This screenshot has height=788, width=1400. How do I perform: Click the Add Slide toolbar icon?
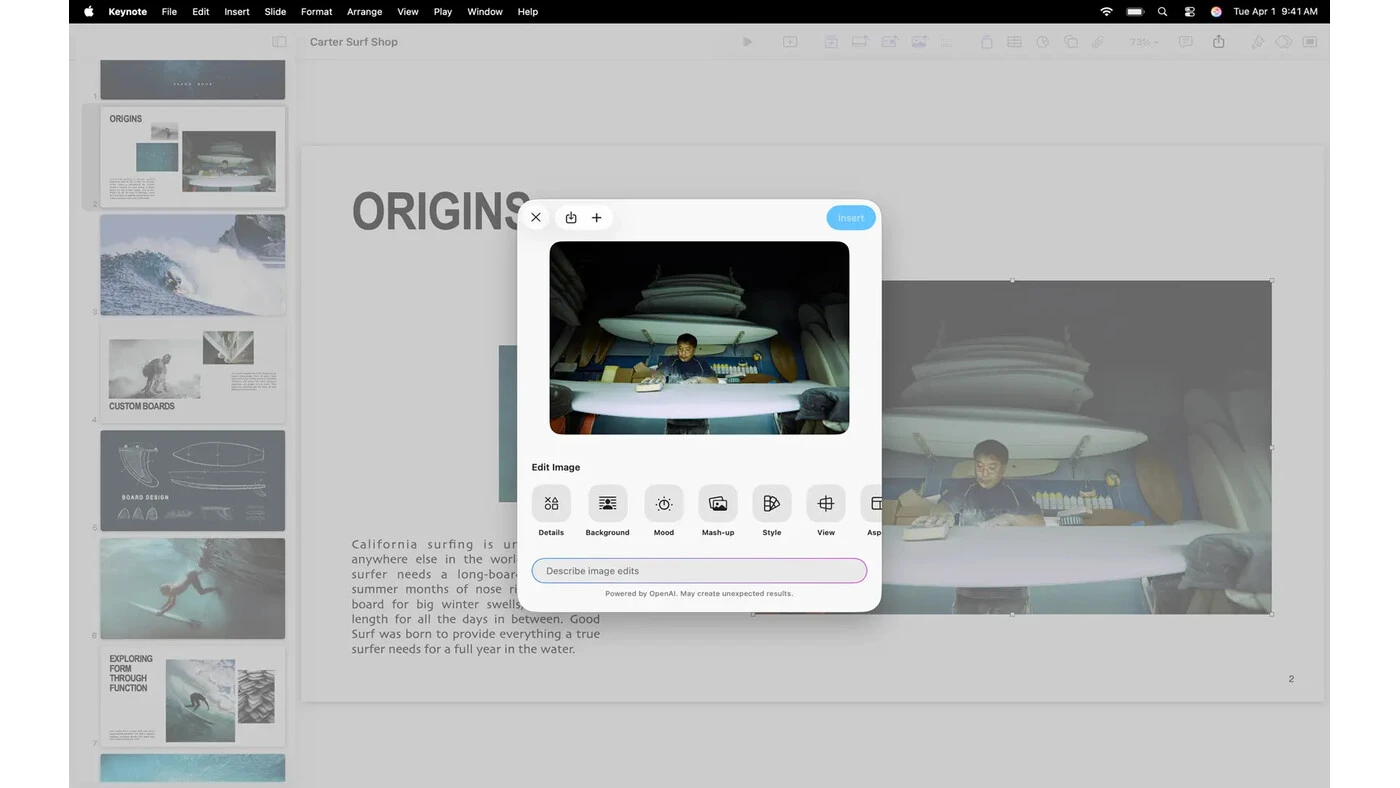click(x=790, y=42)
